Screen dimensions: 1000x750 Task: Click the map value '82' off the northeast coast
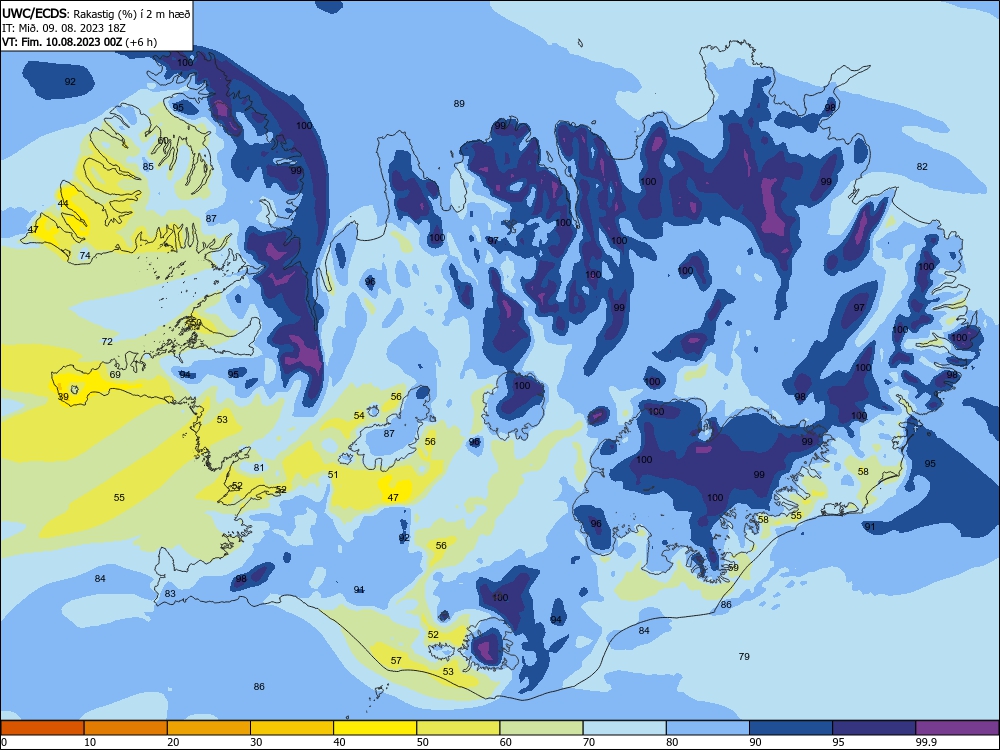(x=922, y=166)
